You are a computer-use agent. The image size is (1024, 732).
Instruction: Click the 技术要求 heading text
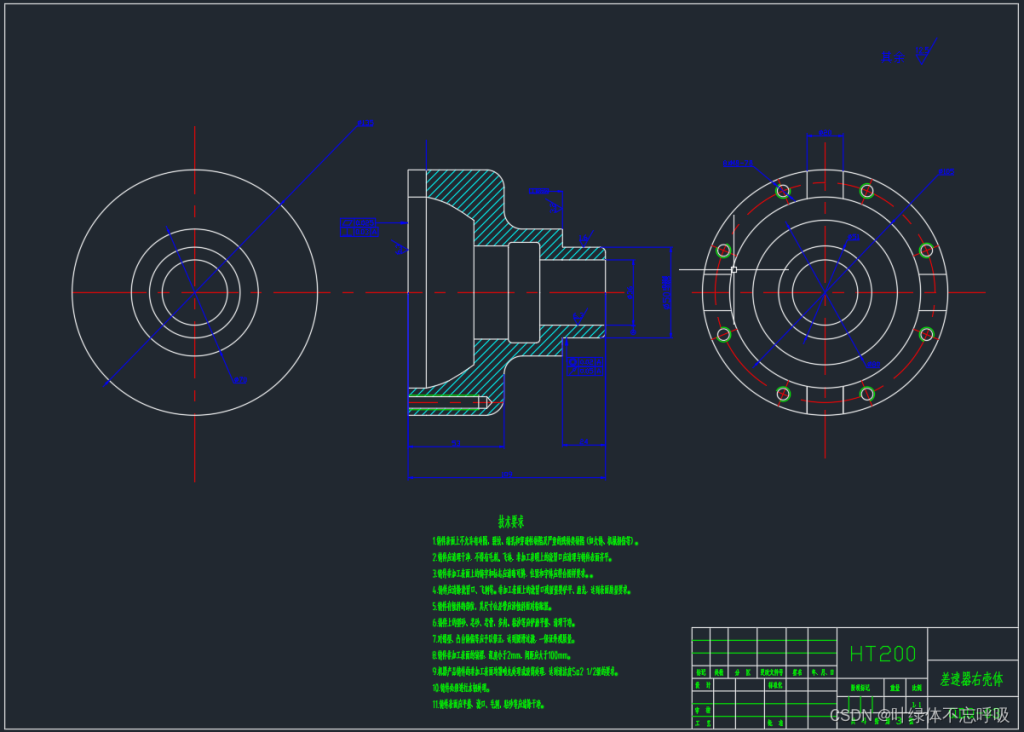pyautogui.click(x=511, y=522)
